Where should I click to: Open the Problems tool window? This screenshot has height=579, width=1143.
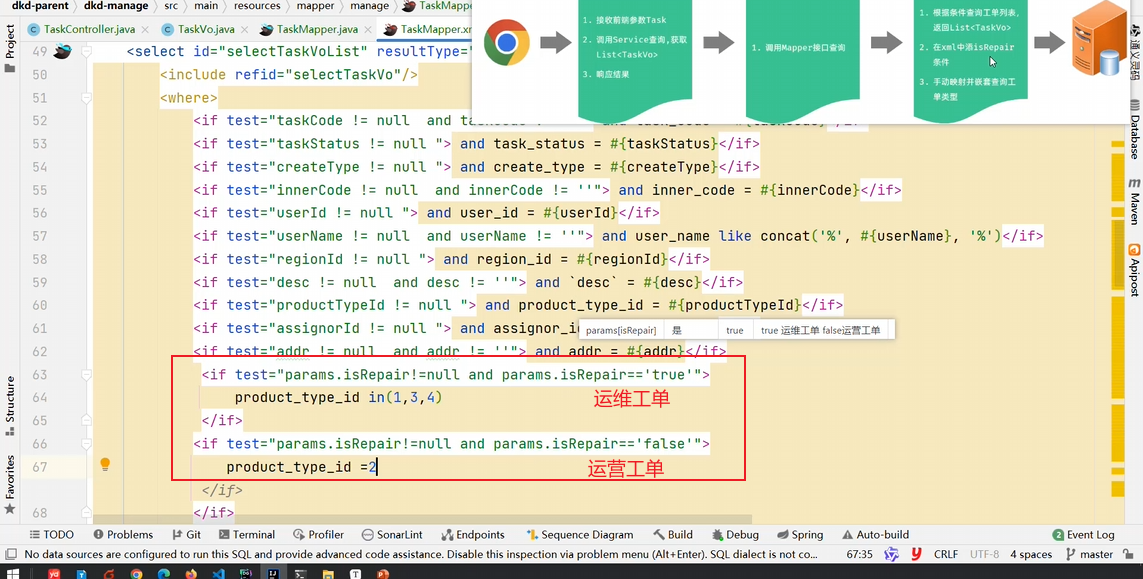click(x=123, y=535)
